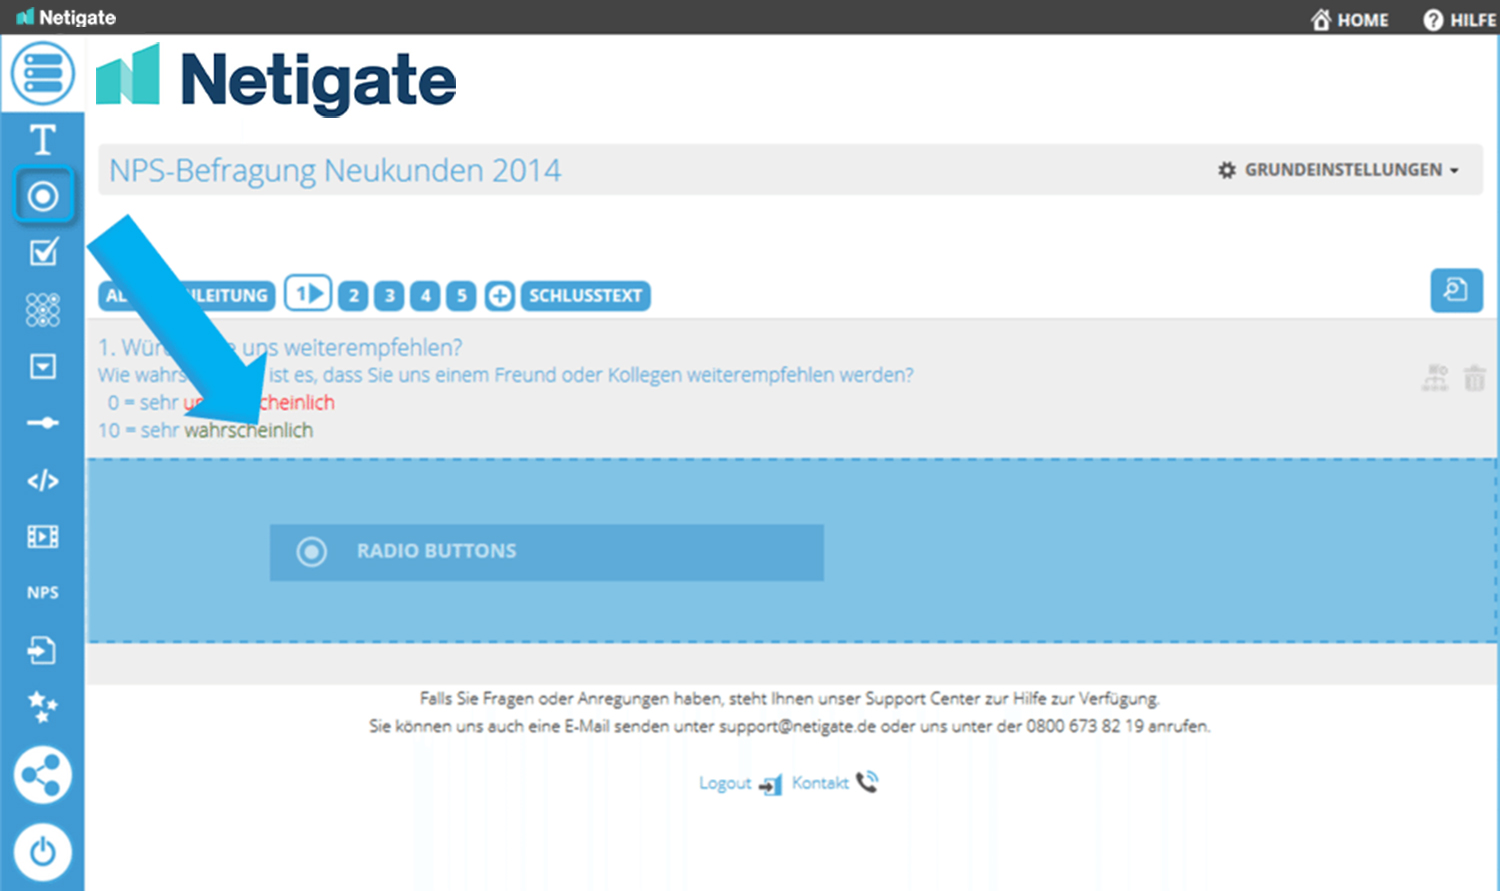This screenshot has height=891, width=1500.
Task: Select the star rating question tool
Action: coord(42,707)
